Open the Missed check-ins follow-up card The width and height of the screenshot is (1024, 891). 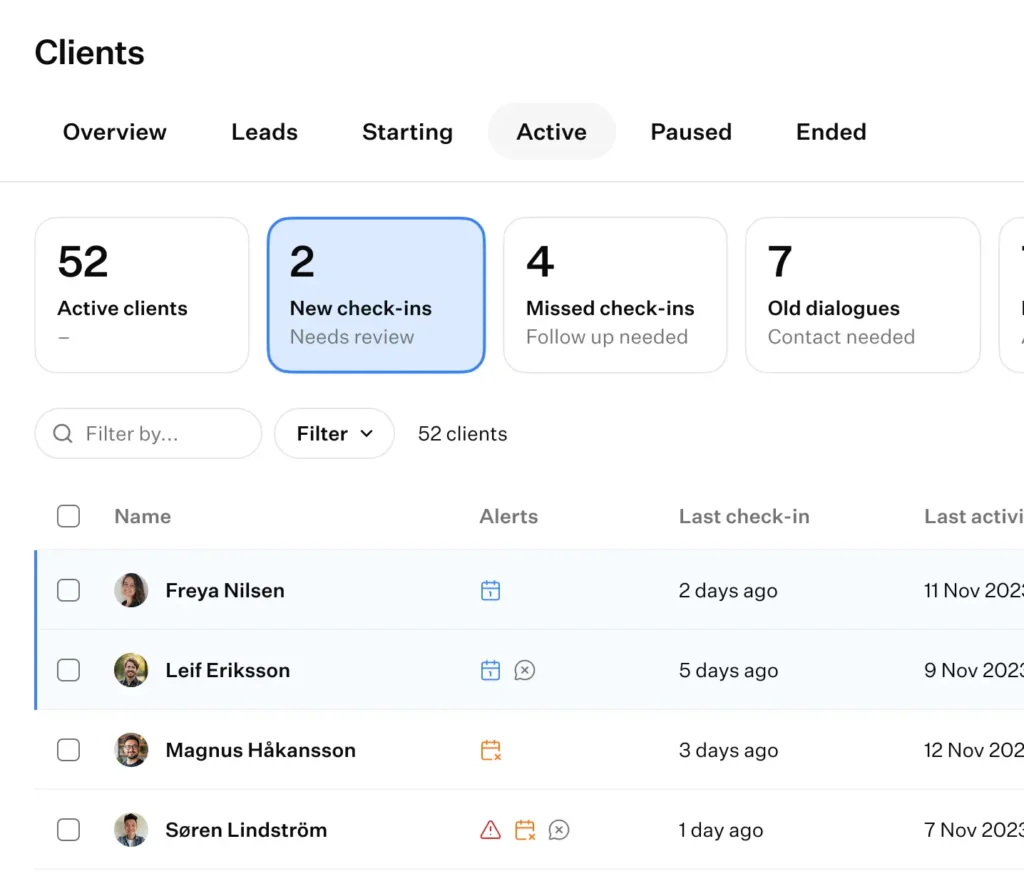click(614, 295)
